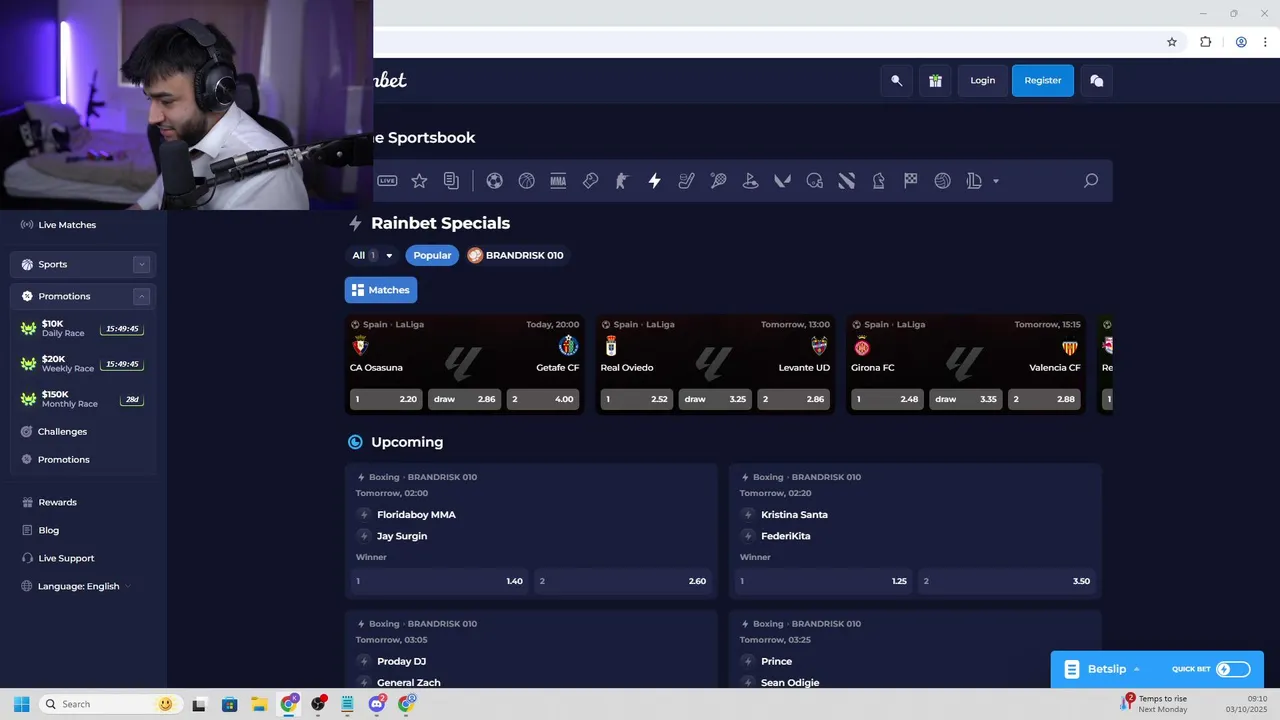Bet on Real Oviedo win at 2.52
This screenshot has width=1280, height=720.
(637, 399)
